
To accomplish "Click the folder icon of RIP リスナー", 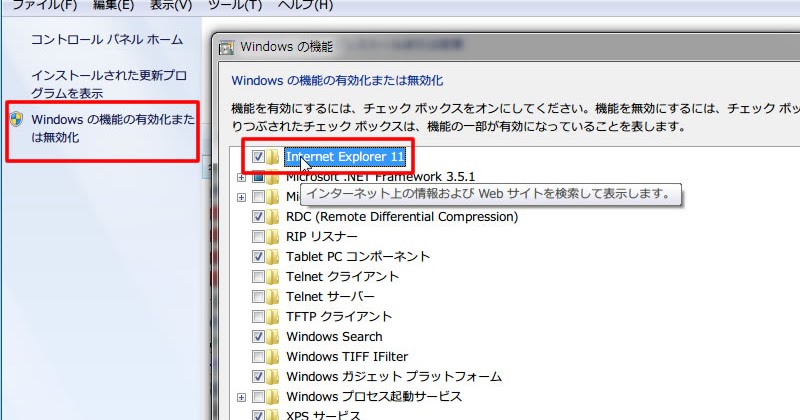I will (272, 237).
